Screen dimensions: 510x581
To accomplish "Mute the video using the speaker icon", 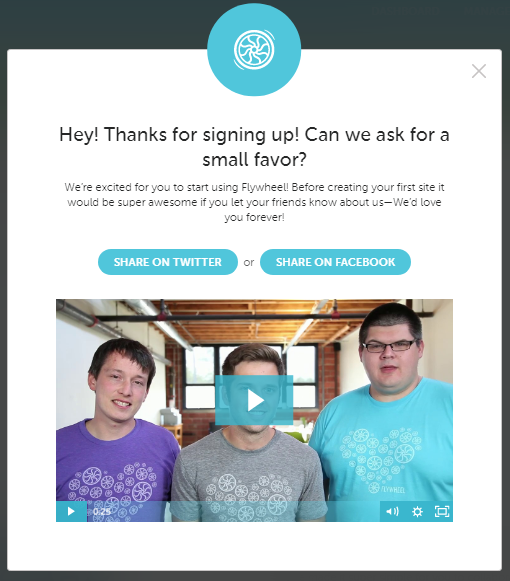I will (392, 512).
